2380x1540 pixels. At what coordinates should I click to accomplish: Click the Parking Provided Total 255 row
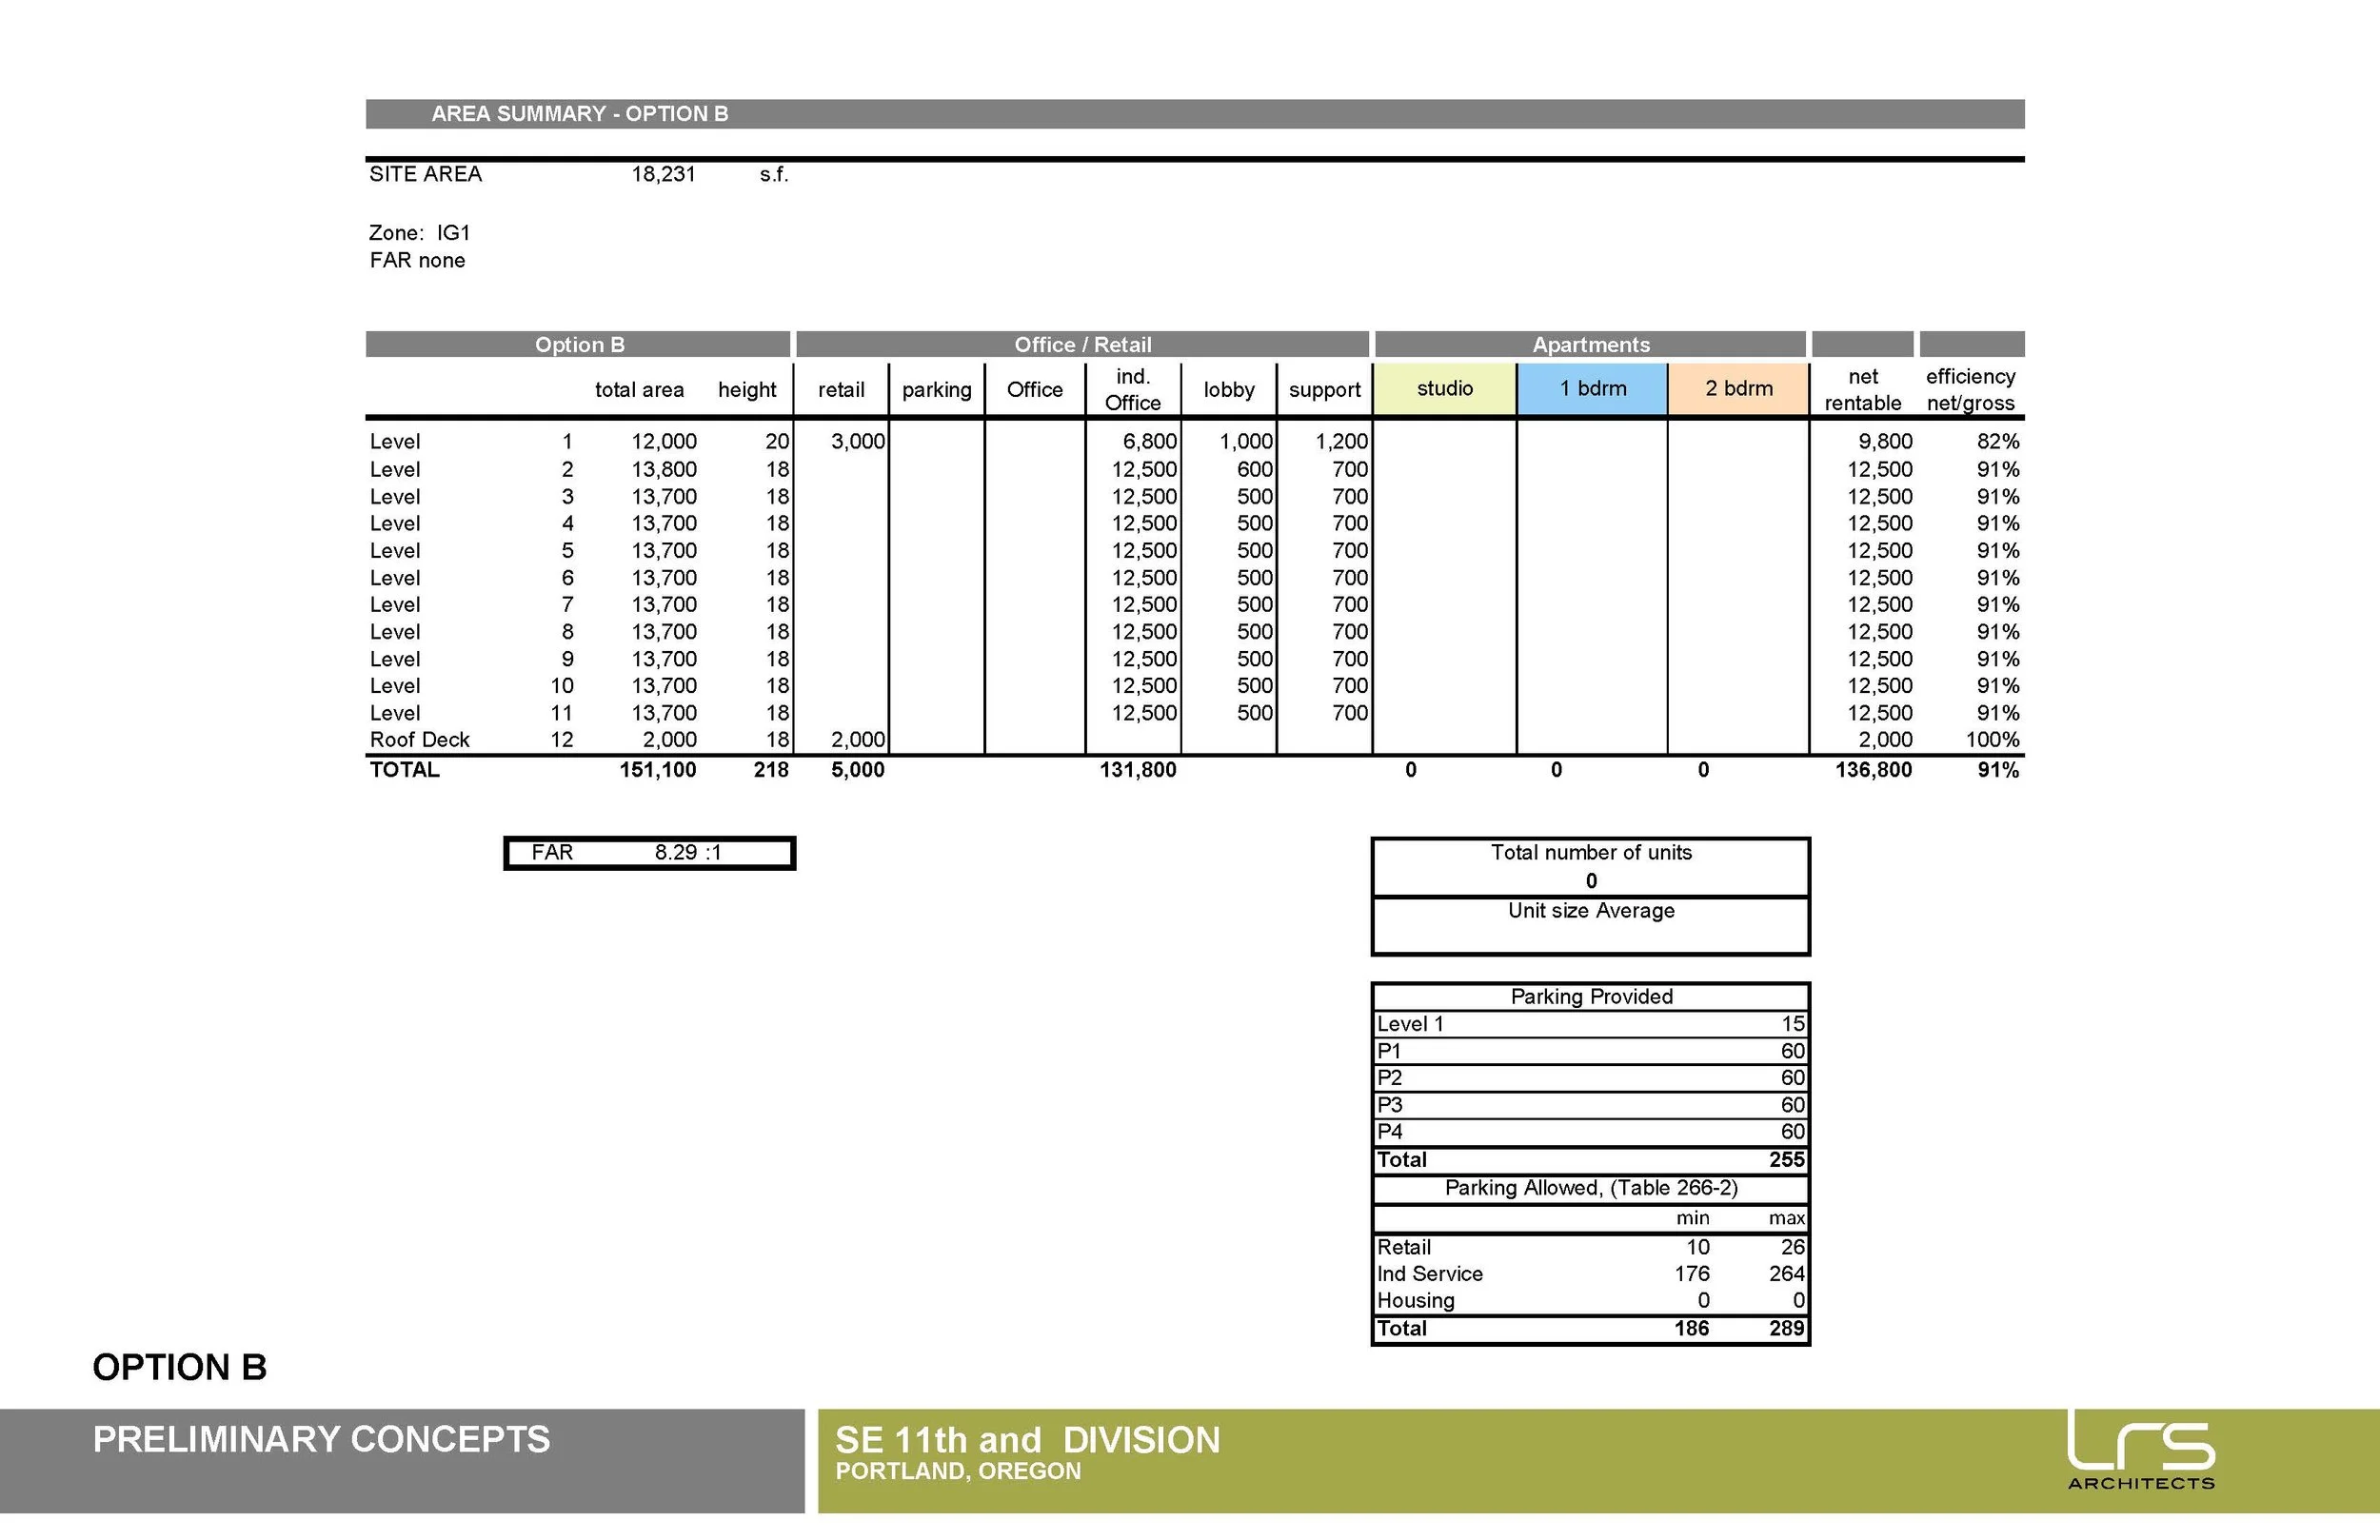[x=1590, y=1160]
